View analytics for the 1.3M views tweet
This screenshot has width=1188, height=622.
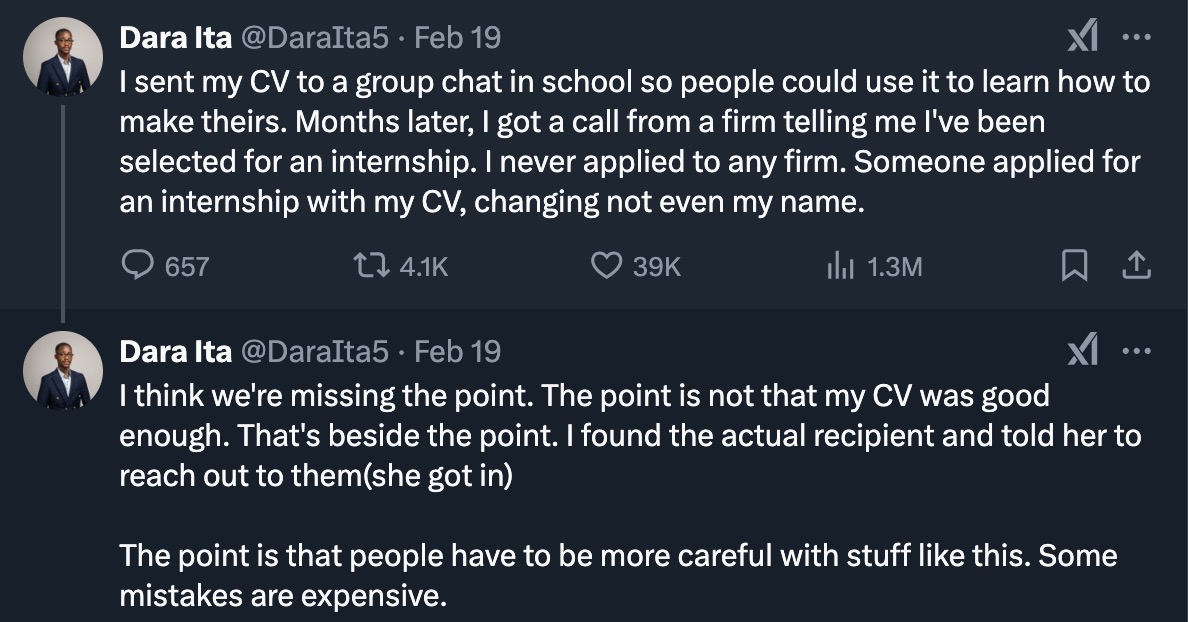tap(836, 265)
